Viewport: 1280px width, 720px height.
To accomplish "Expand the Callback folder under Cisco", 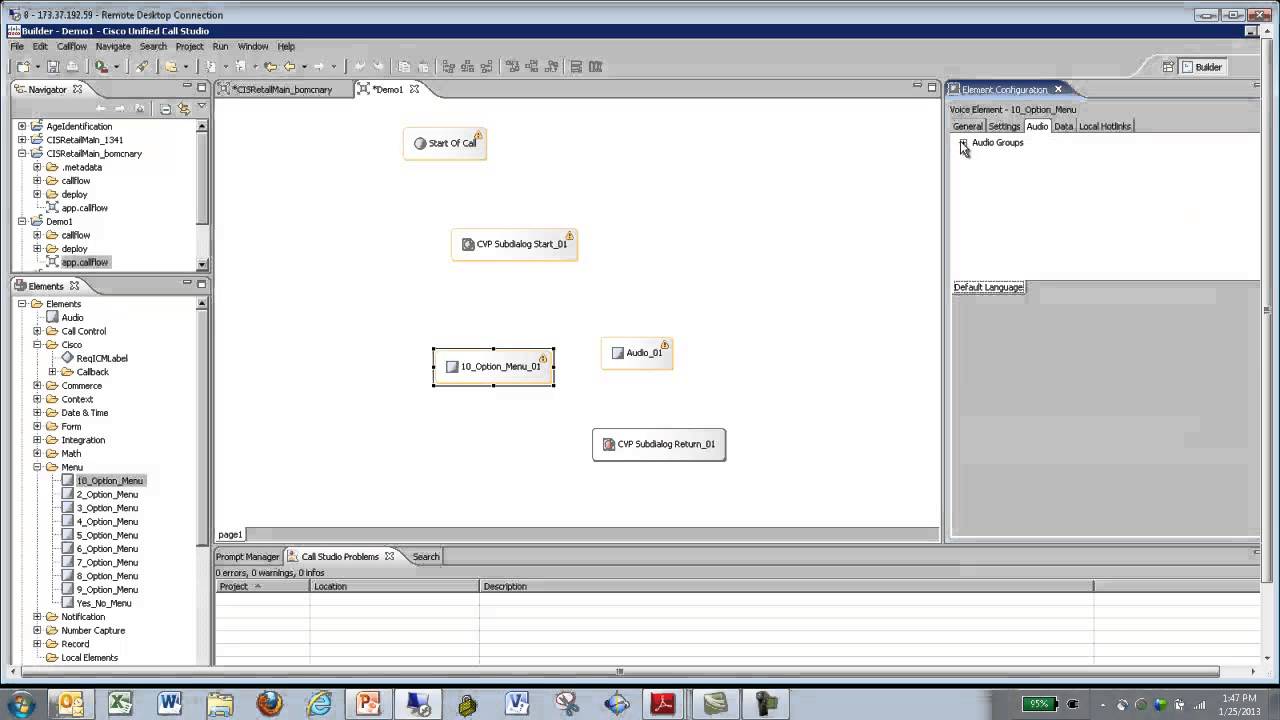I will tap(53, 372).
